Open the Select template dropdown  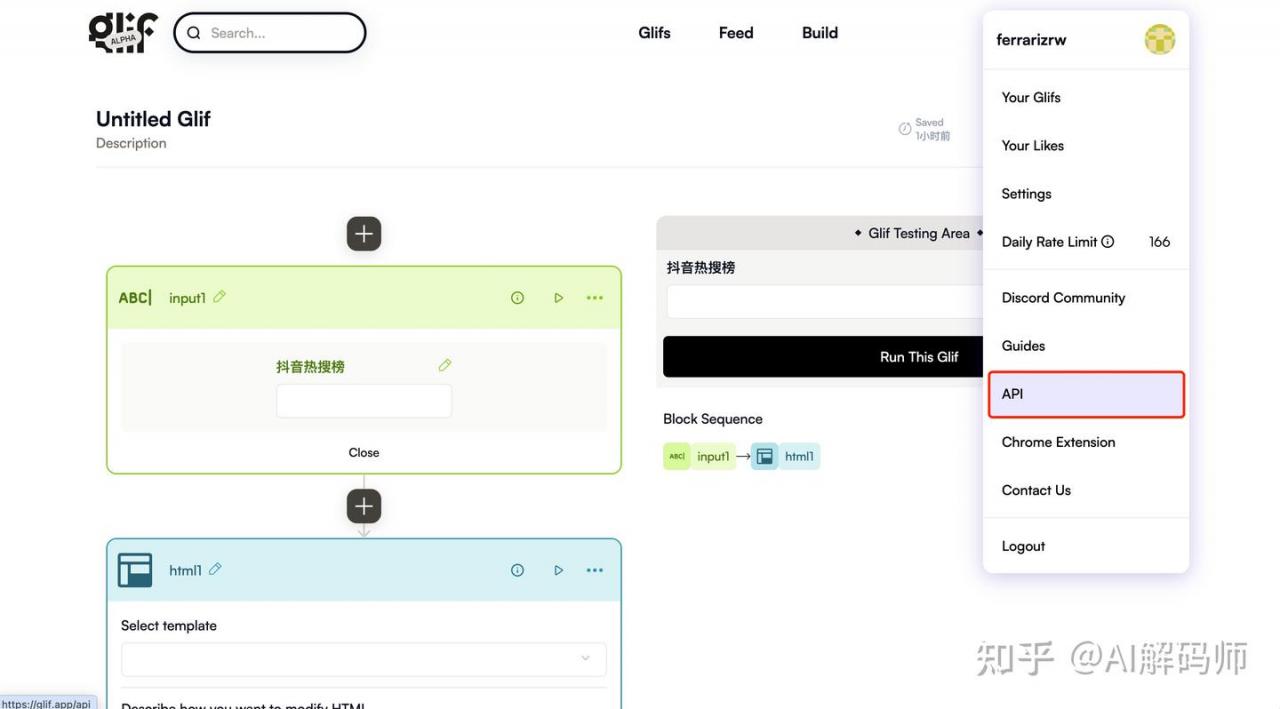[364, 659]
